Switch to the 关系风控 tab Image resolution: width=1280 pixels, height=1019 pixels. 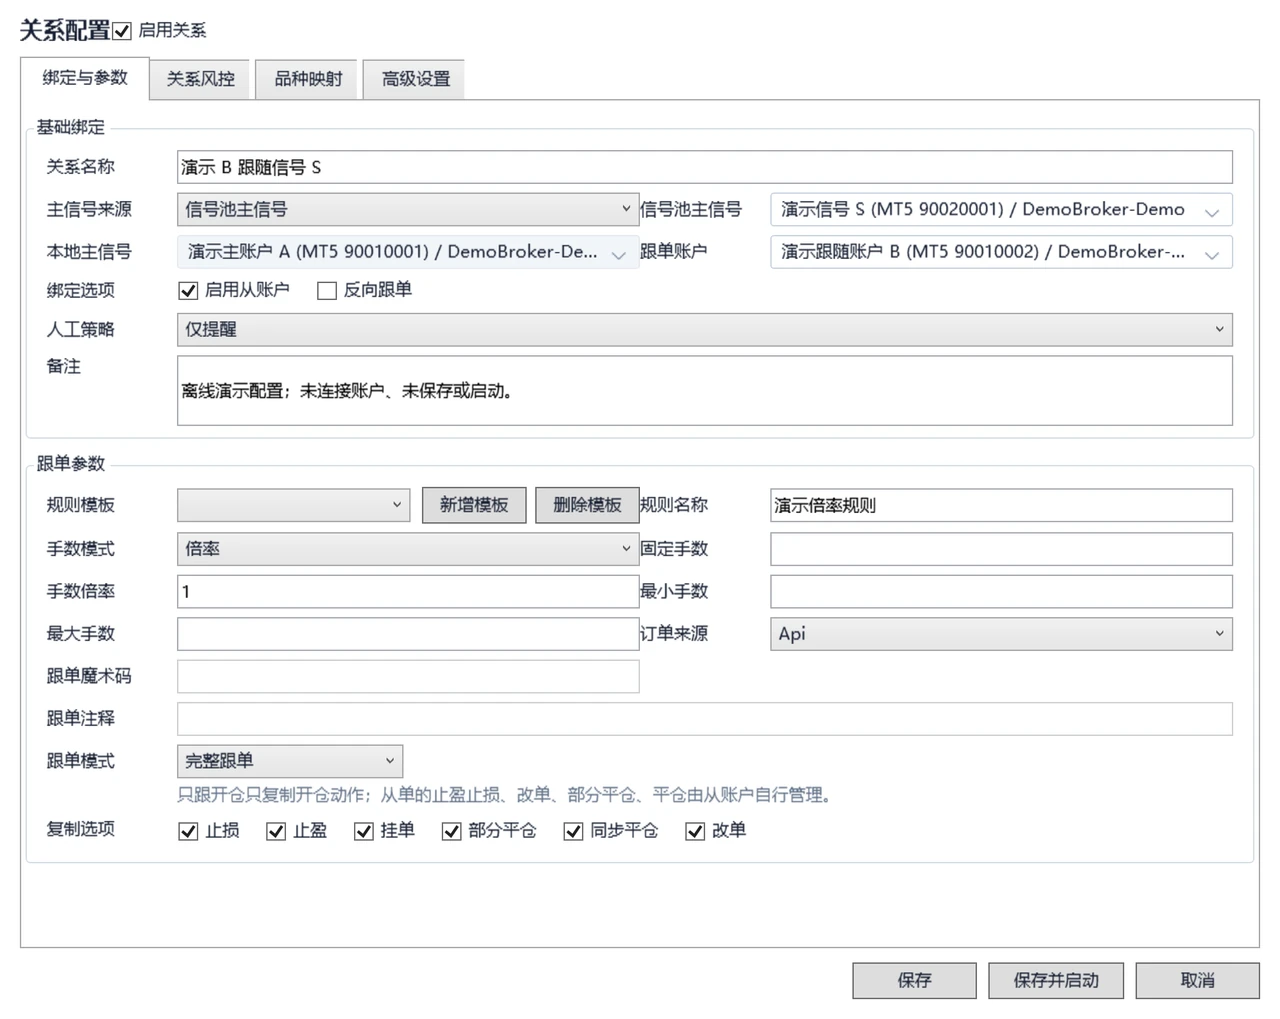(201, 79)
